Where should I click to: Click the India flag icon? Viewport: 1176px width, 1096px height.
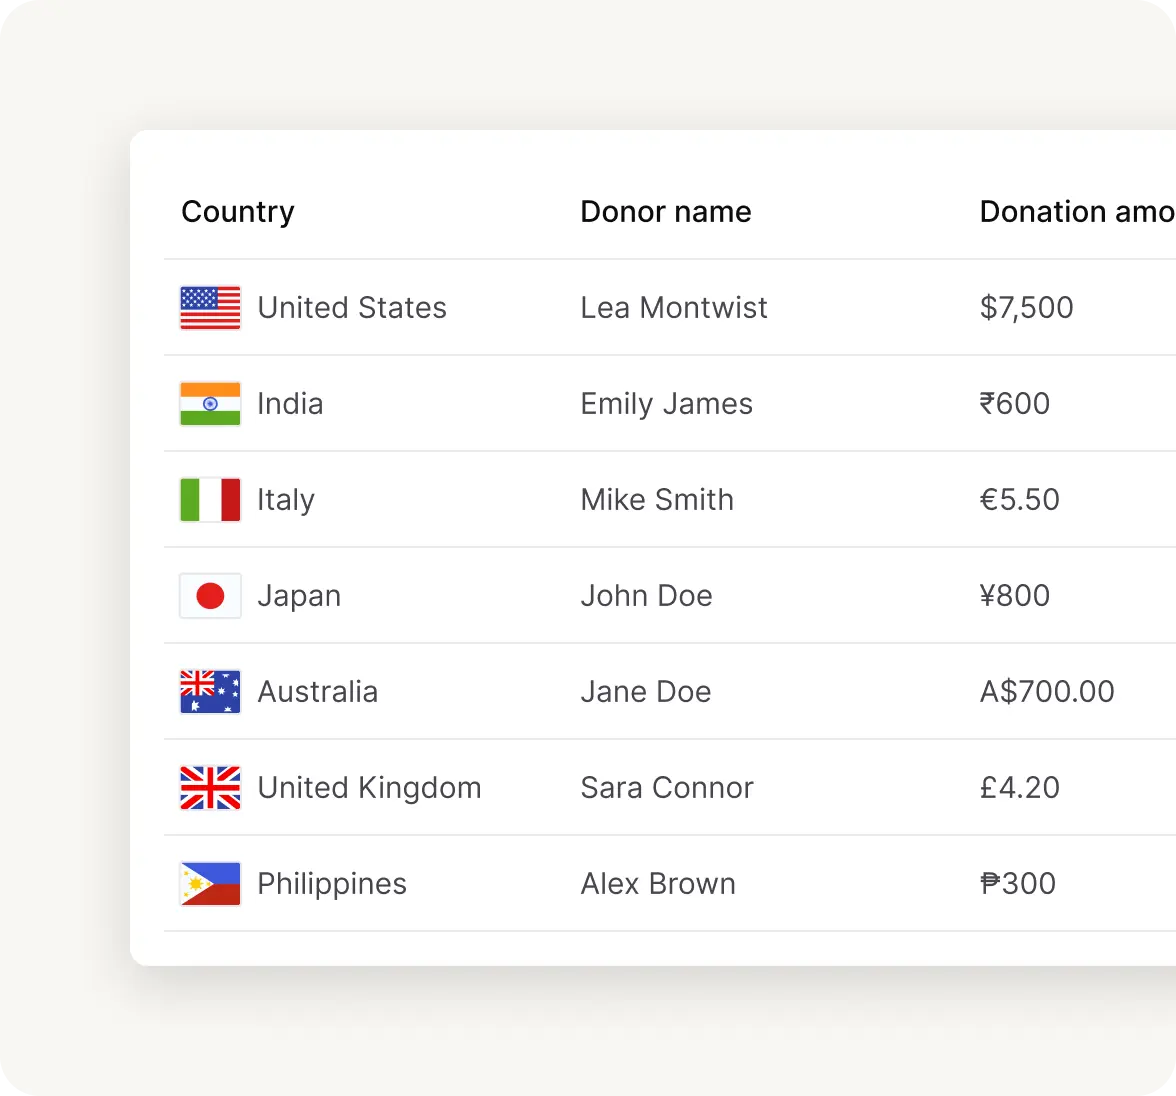(210, 404)
